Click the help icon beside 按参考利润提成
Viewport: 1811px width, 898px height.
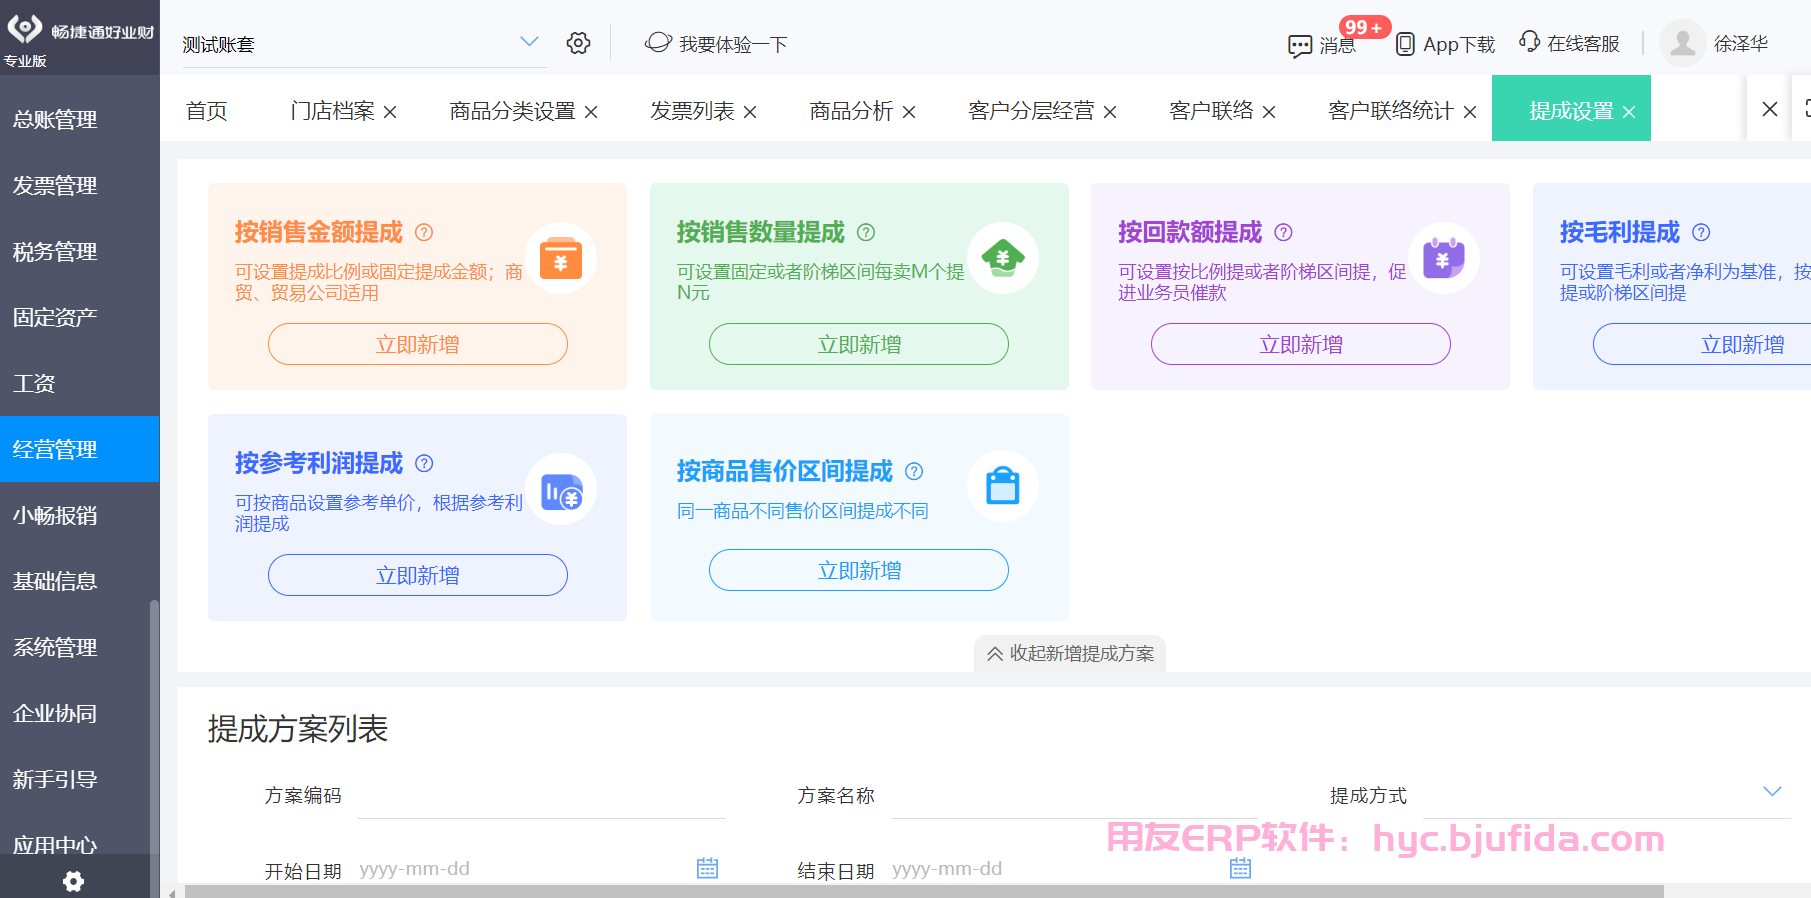point(424,463)
